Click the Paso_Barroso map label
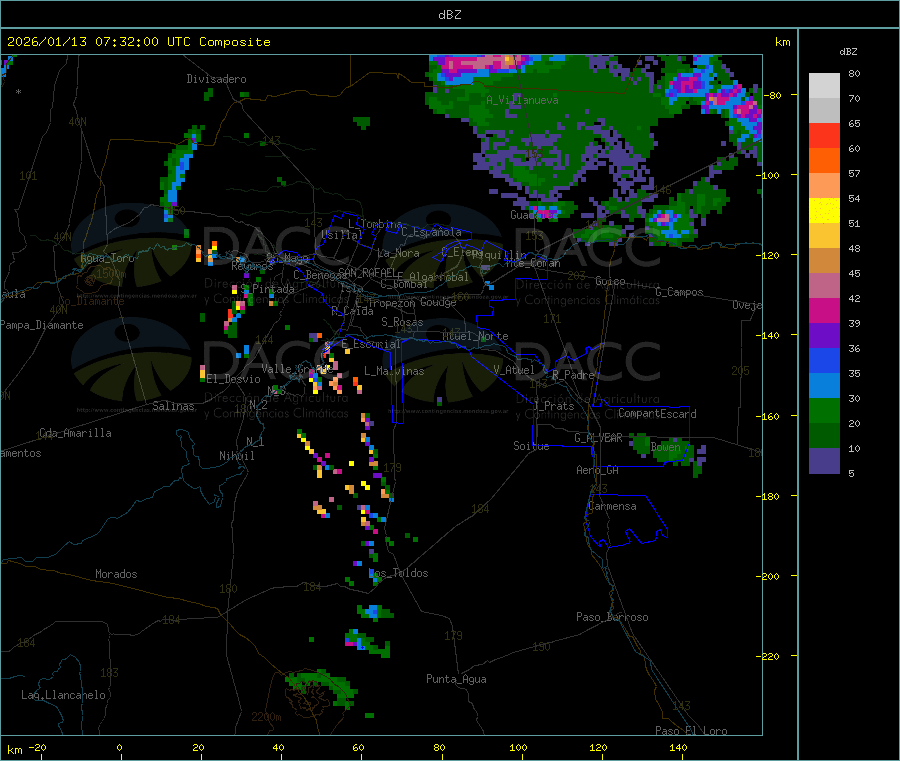Image resolution: width=900 pixels, height=761 pixels. point(612,617)
